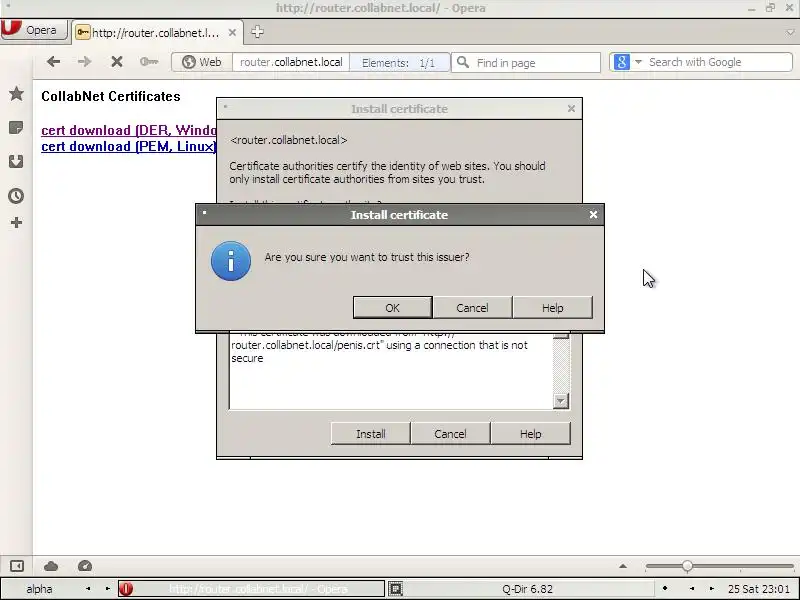
Task: Click cert download (DER, Windows) link
Action: (129, 130)
